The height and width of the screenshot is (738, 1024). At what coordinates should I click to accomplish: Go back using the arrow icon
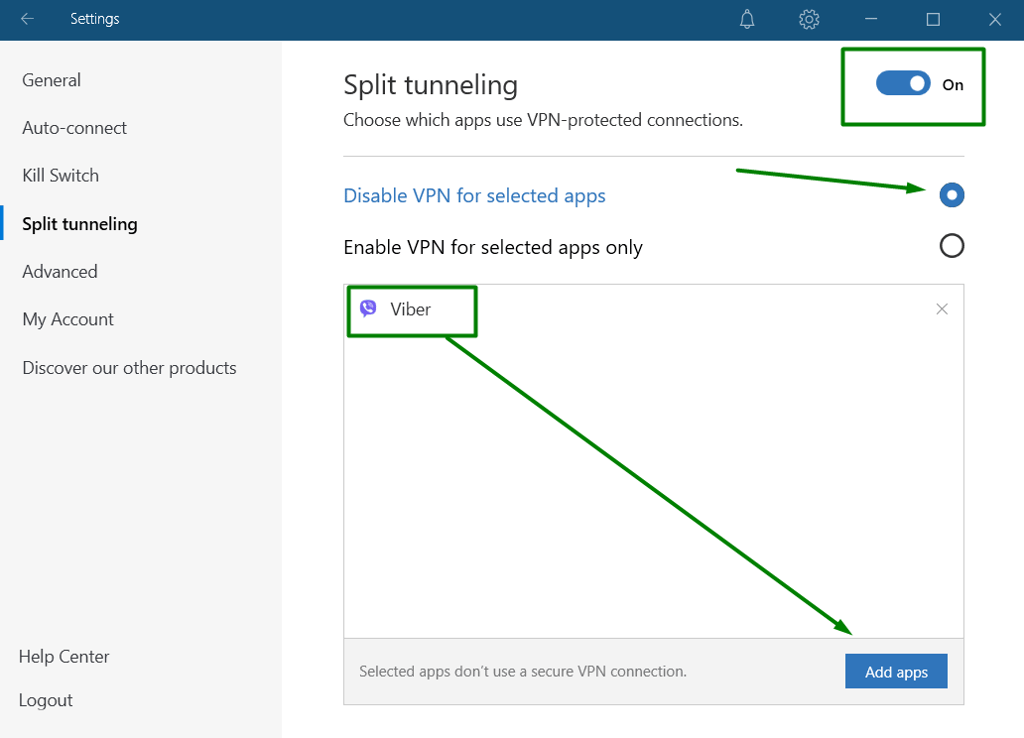pos(27,19)
